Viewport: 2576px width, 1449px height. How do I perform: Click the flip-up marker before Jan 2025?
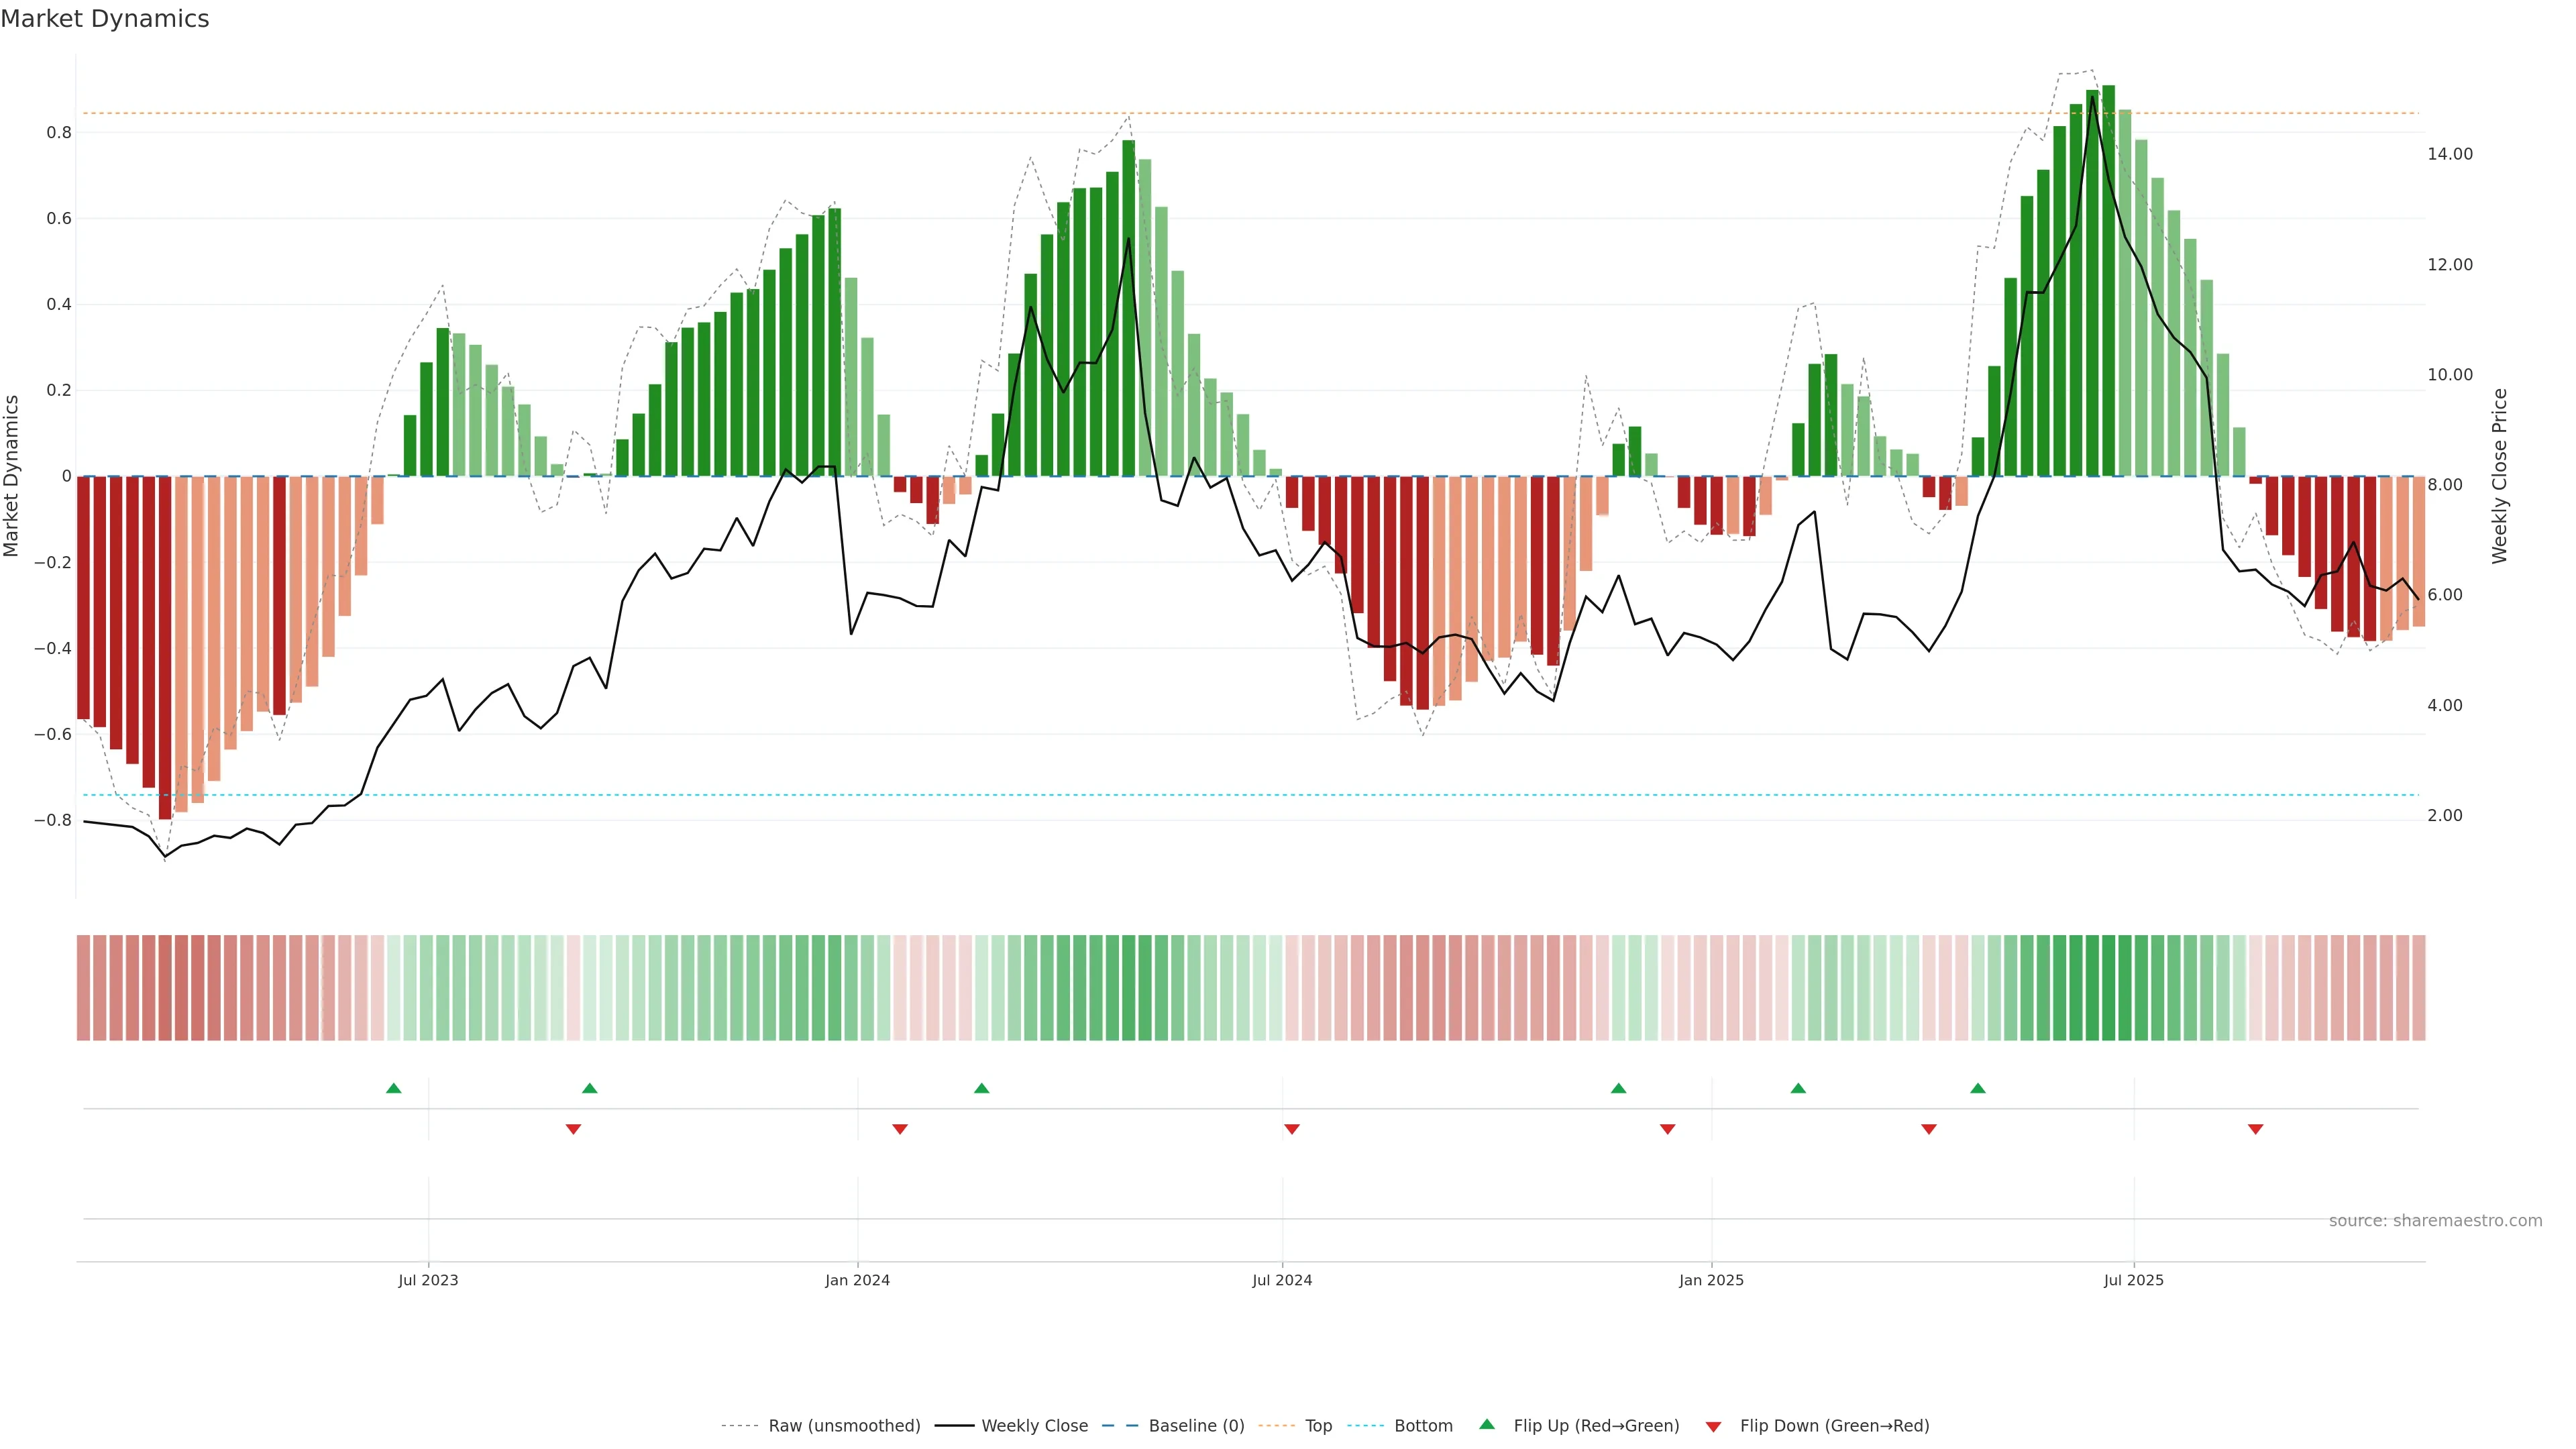(x=1618, y=1088)
